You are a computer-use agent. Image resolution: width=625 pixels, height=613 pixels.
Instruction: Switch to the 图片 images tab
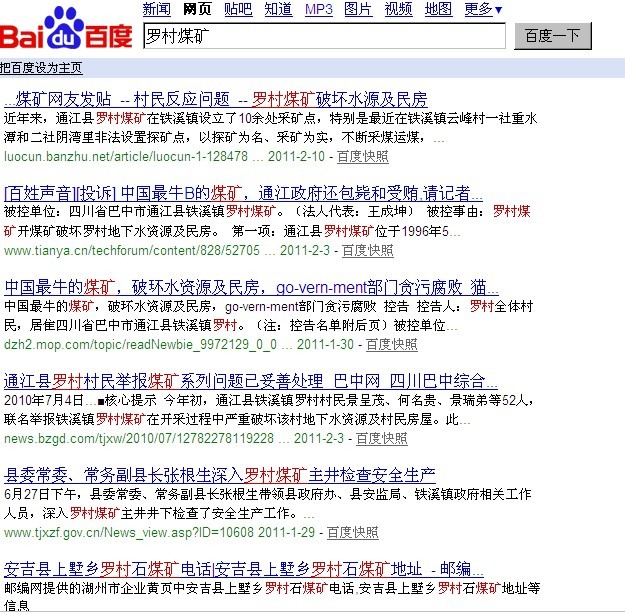tap(358, 9)
